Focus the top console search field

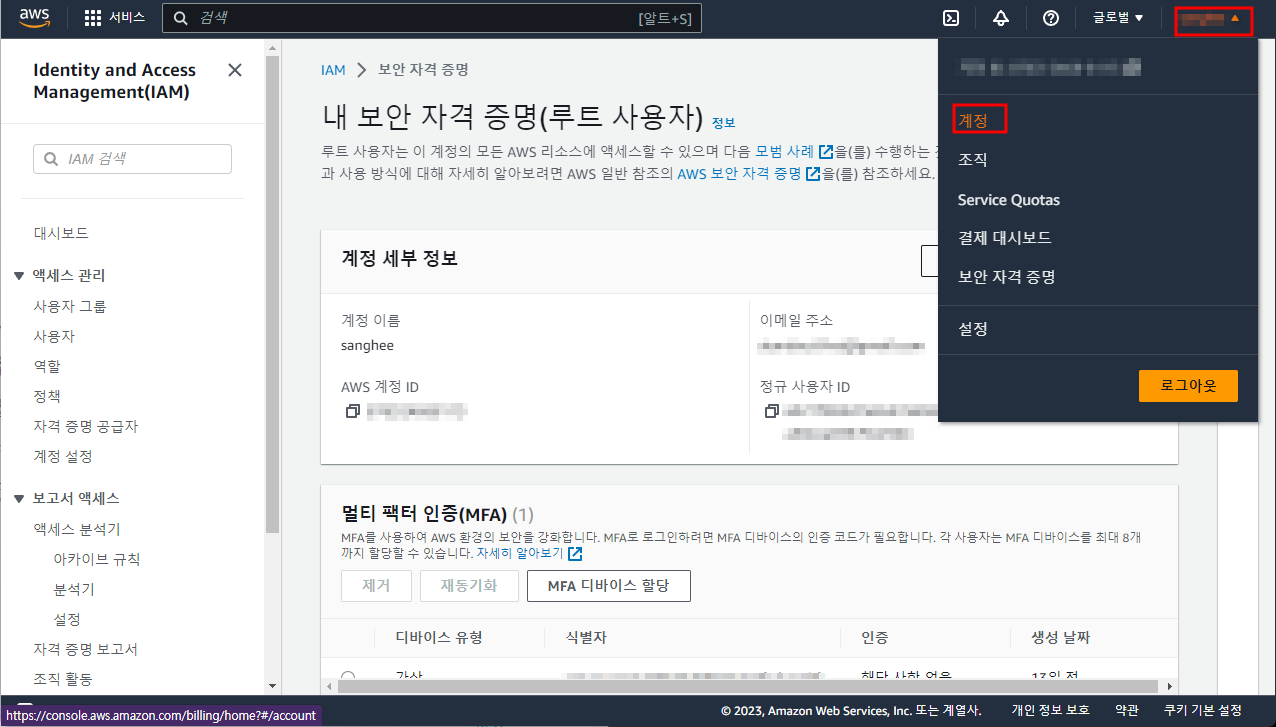click(432, 18)
